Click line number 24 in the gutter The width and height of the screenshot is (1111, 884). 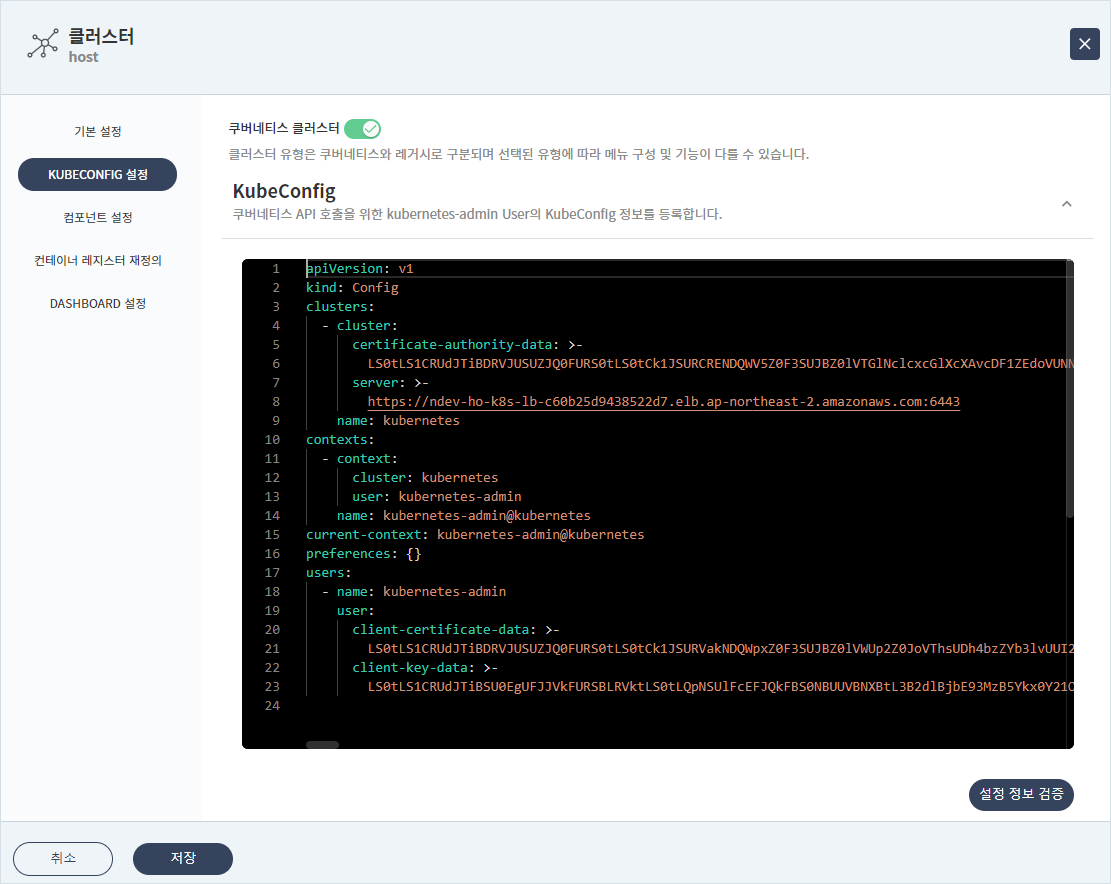point(272,706)
